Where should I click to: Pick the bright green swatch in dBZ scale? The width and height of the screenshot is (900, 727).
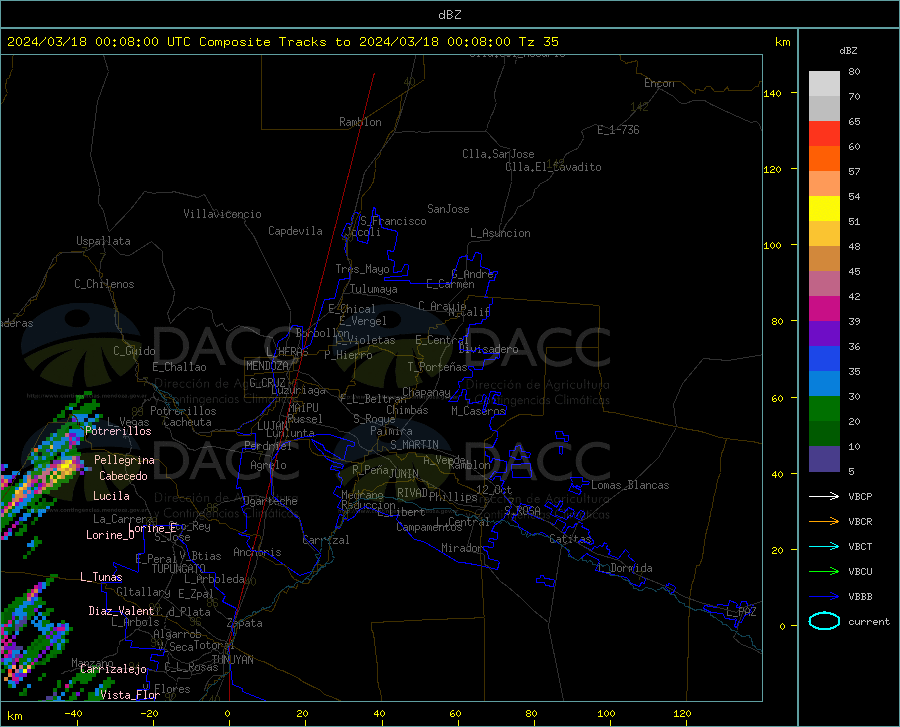click(824, 409)
